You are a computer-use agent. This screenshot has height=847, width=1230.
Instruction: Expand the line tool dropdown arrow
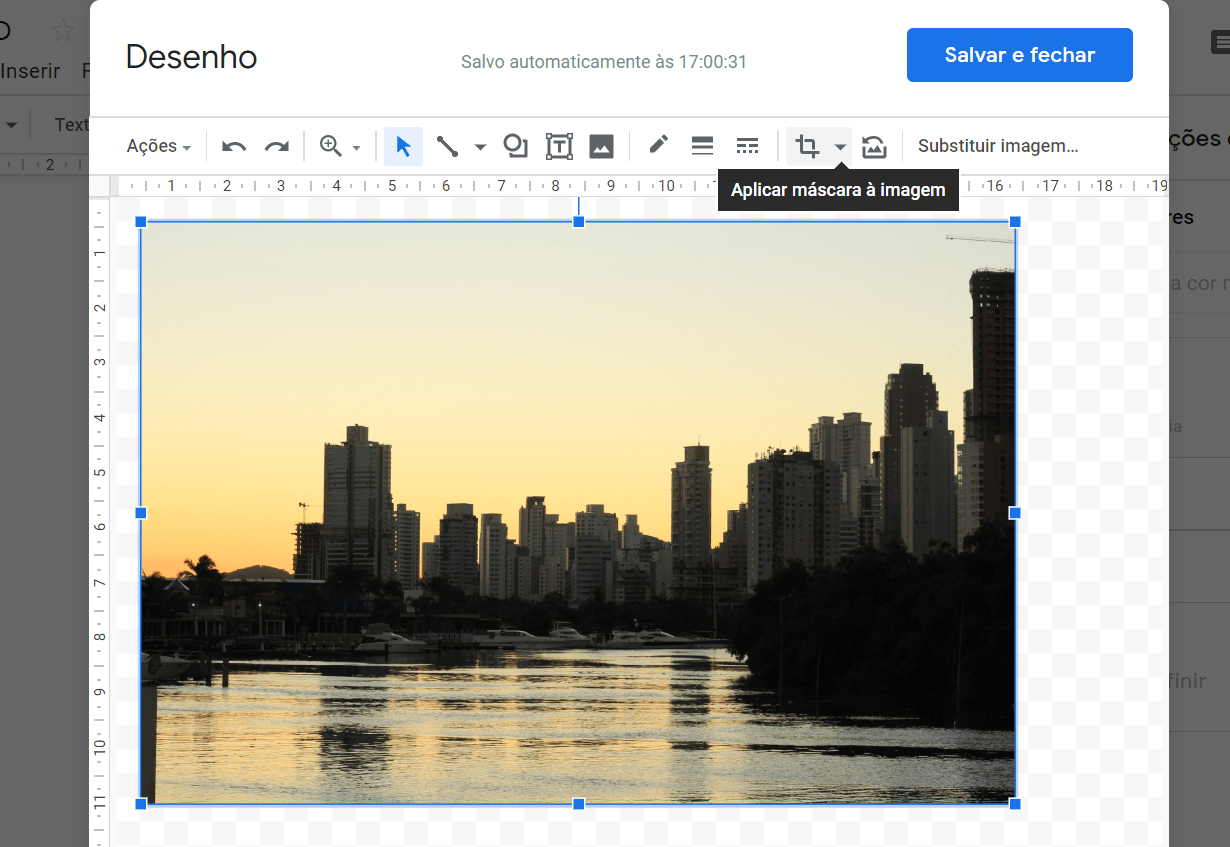tap(480, 148)
